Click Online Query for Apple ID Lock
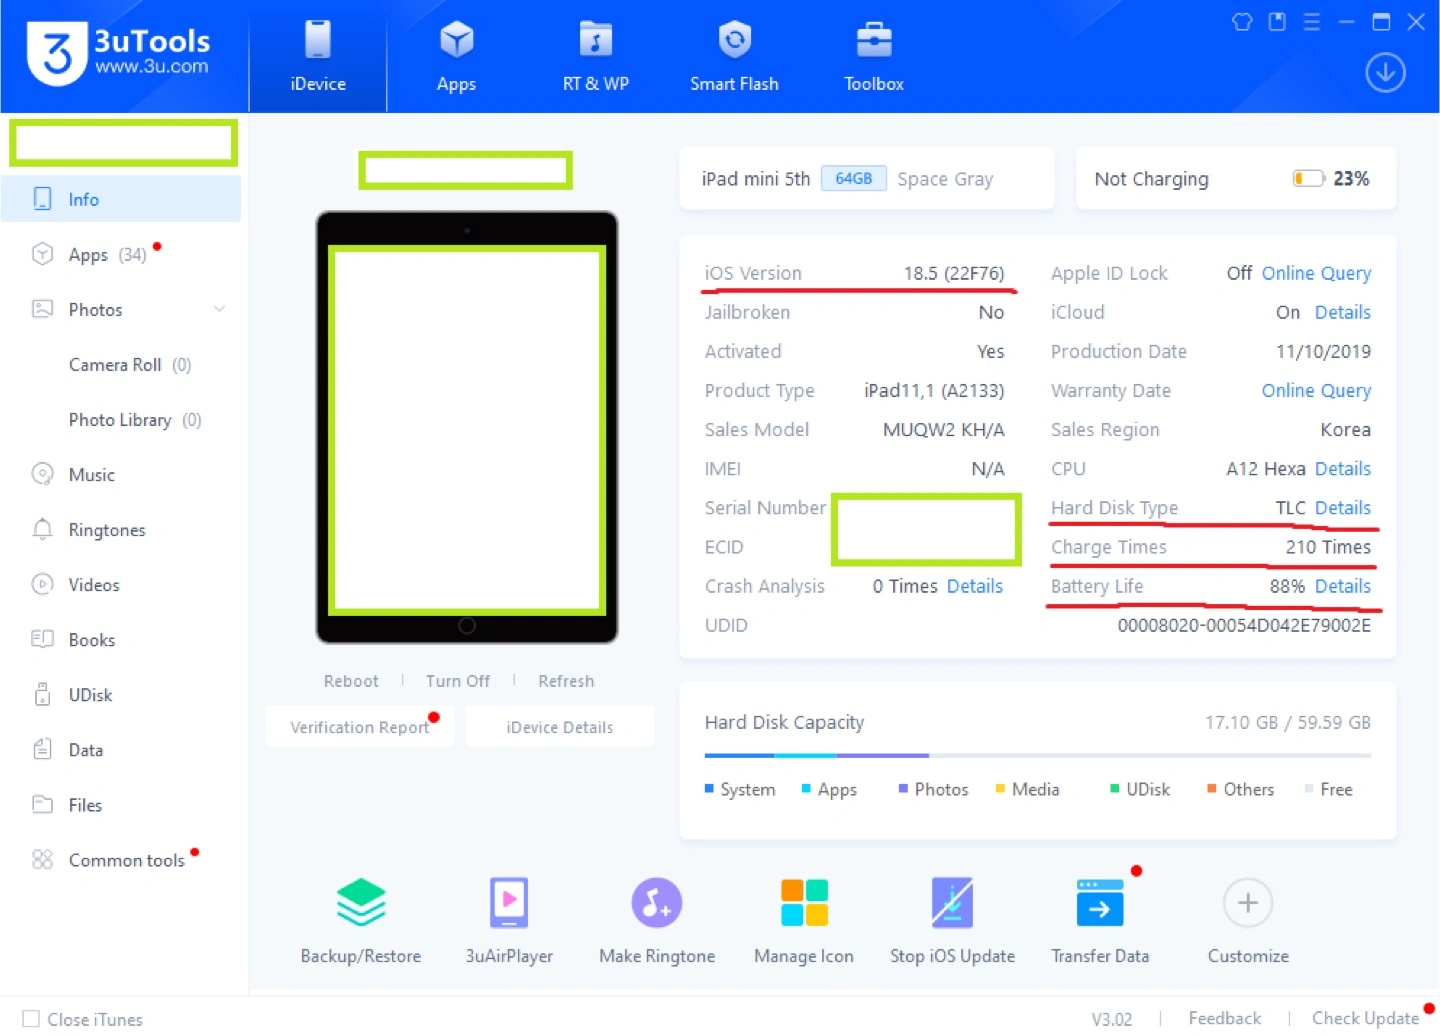The height and width of the screenshot is (1036, 1440). (1316, 273)
